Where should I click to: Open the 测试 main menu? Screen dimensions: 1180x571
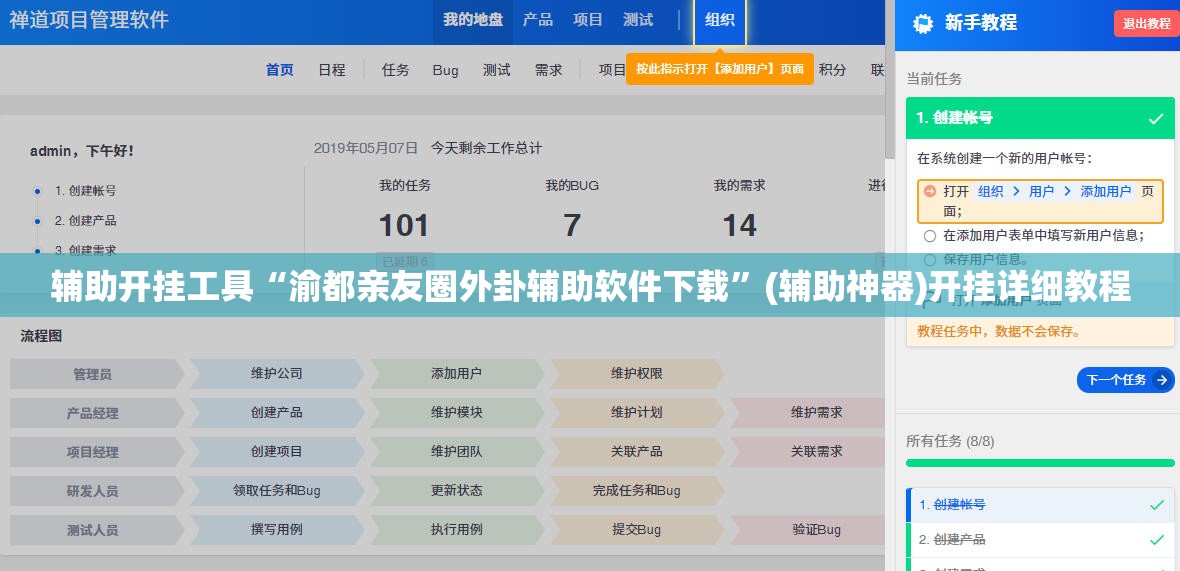click(638, 20)
